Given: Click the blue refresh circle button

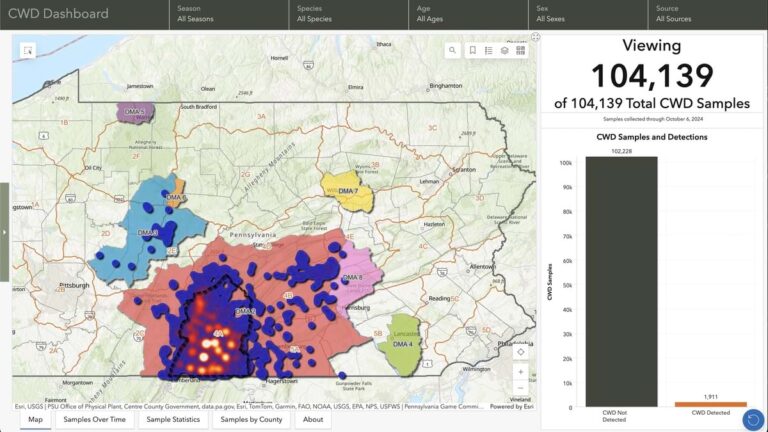Looking at the screenshot, I should (754, 420).
